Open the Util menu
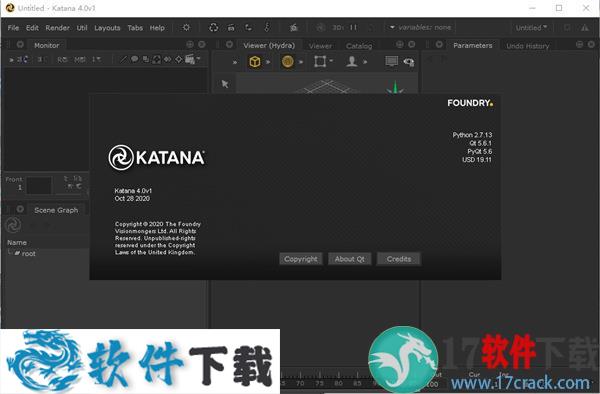Viewport: 600px width, 394px height. click(82, 28)
